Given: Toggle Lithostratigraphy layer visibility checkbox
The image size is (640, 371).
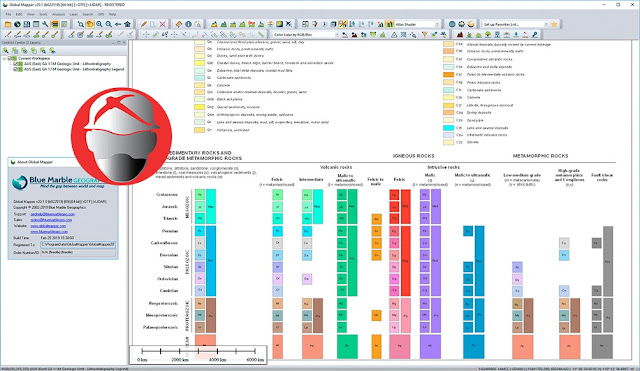Looking at the screenshot, I should 16,64.
